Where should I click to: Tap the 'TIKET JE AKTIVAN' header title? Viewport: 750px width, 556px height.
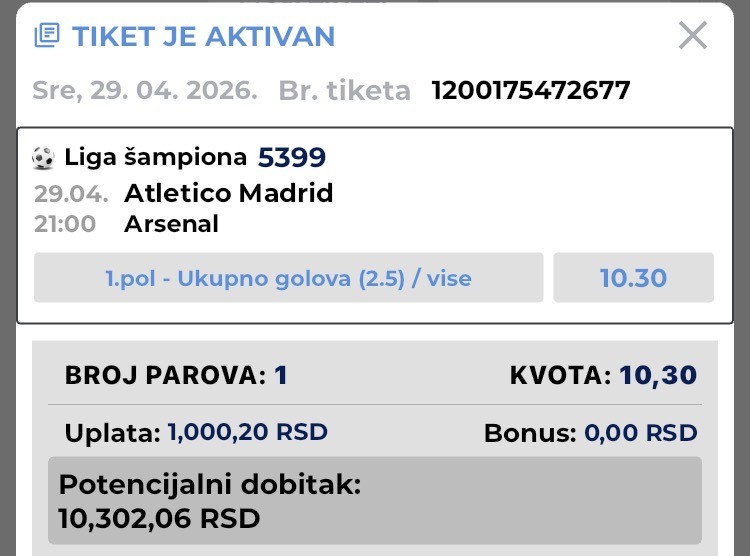(203, 37)
